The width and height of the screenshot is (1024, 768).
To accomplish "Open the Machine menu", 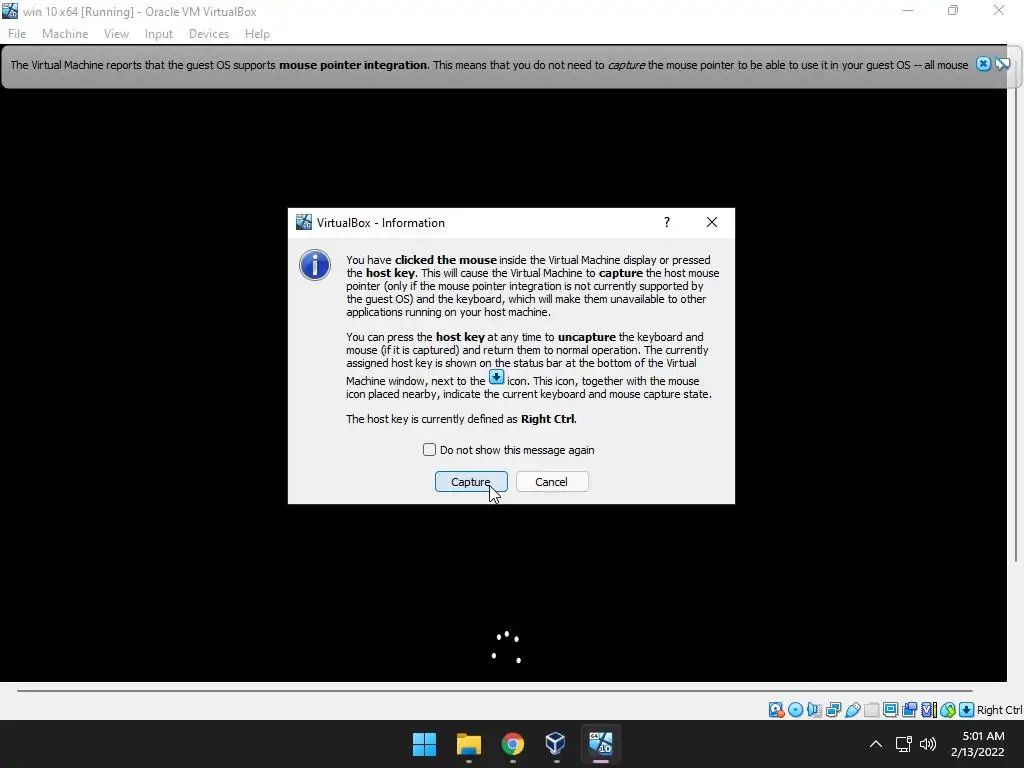I will click(x=65, y=34).
